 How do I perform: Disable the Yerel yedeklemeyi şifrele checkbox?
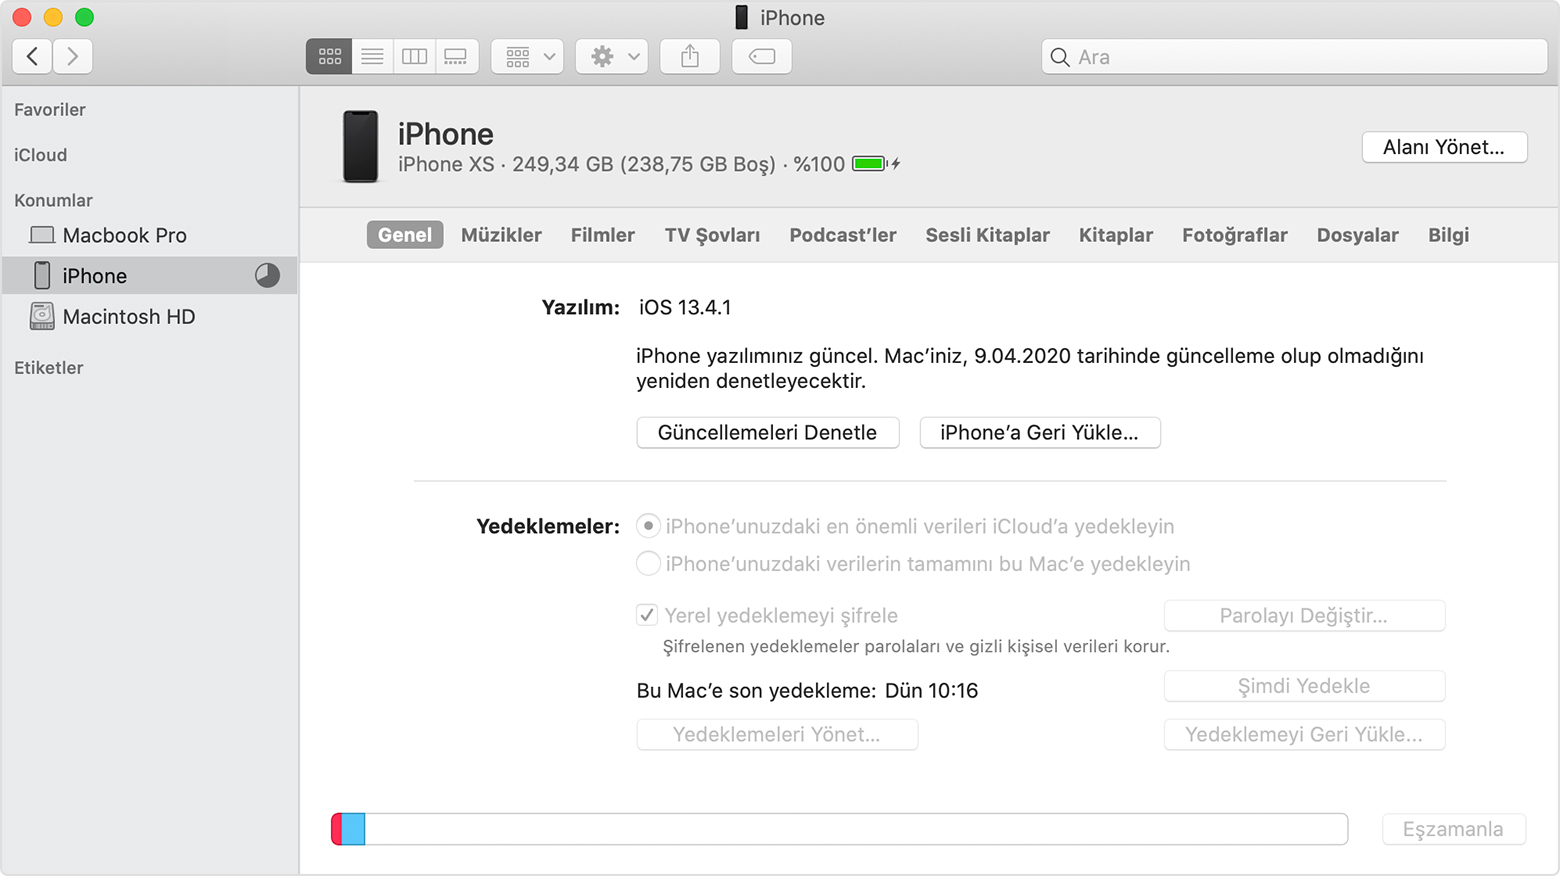tap(646, 615)
